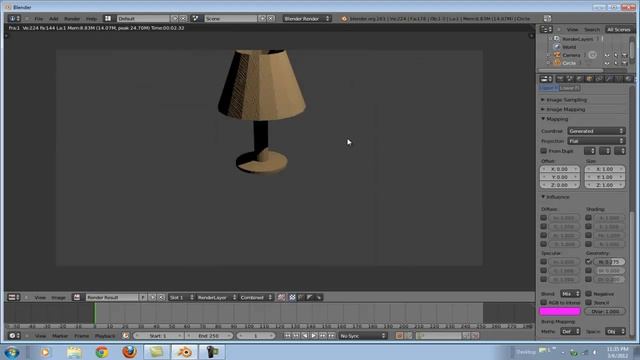Screen dimensions: 640x360
Task: Expand the Camera tree item
Action: [549, 55]
